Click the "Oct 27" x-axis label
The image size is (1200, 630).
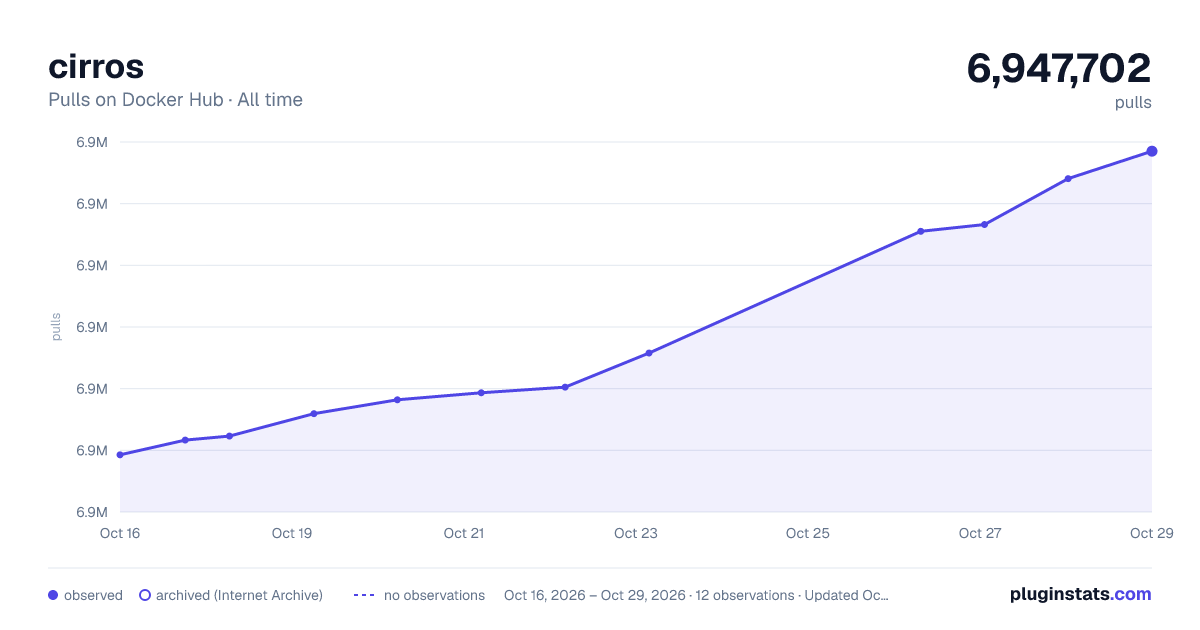980,533
